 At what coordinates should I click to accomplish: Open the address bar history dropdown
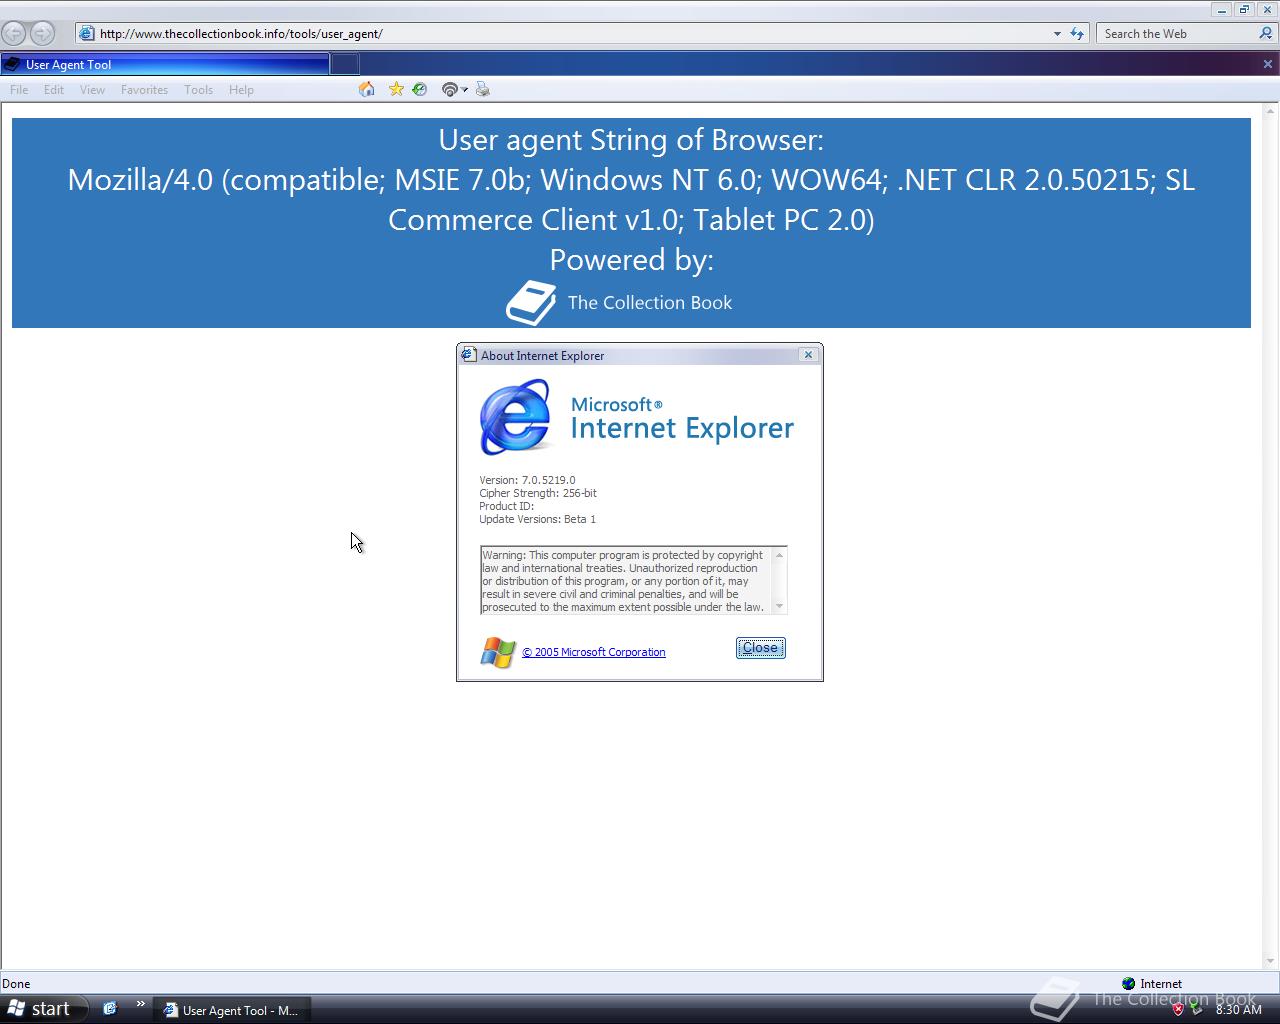pos(1057,33)
